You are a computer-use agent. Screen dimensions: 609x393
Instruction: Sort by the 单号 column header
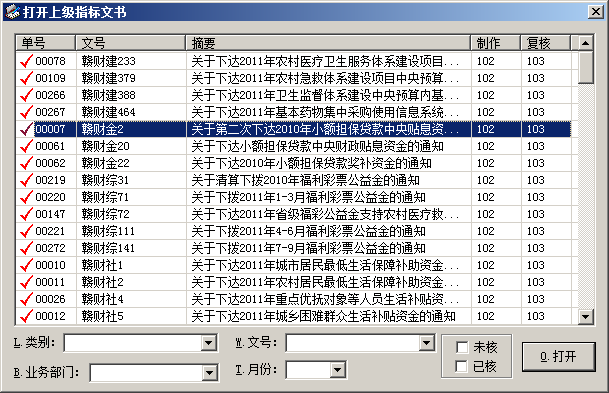tap(45, 43)
